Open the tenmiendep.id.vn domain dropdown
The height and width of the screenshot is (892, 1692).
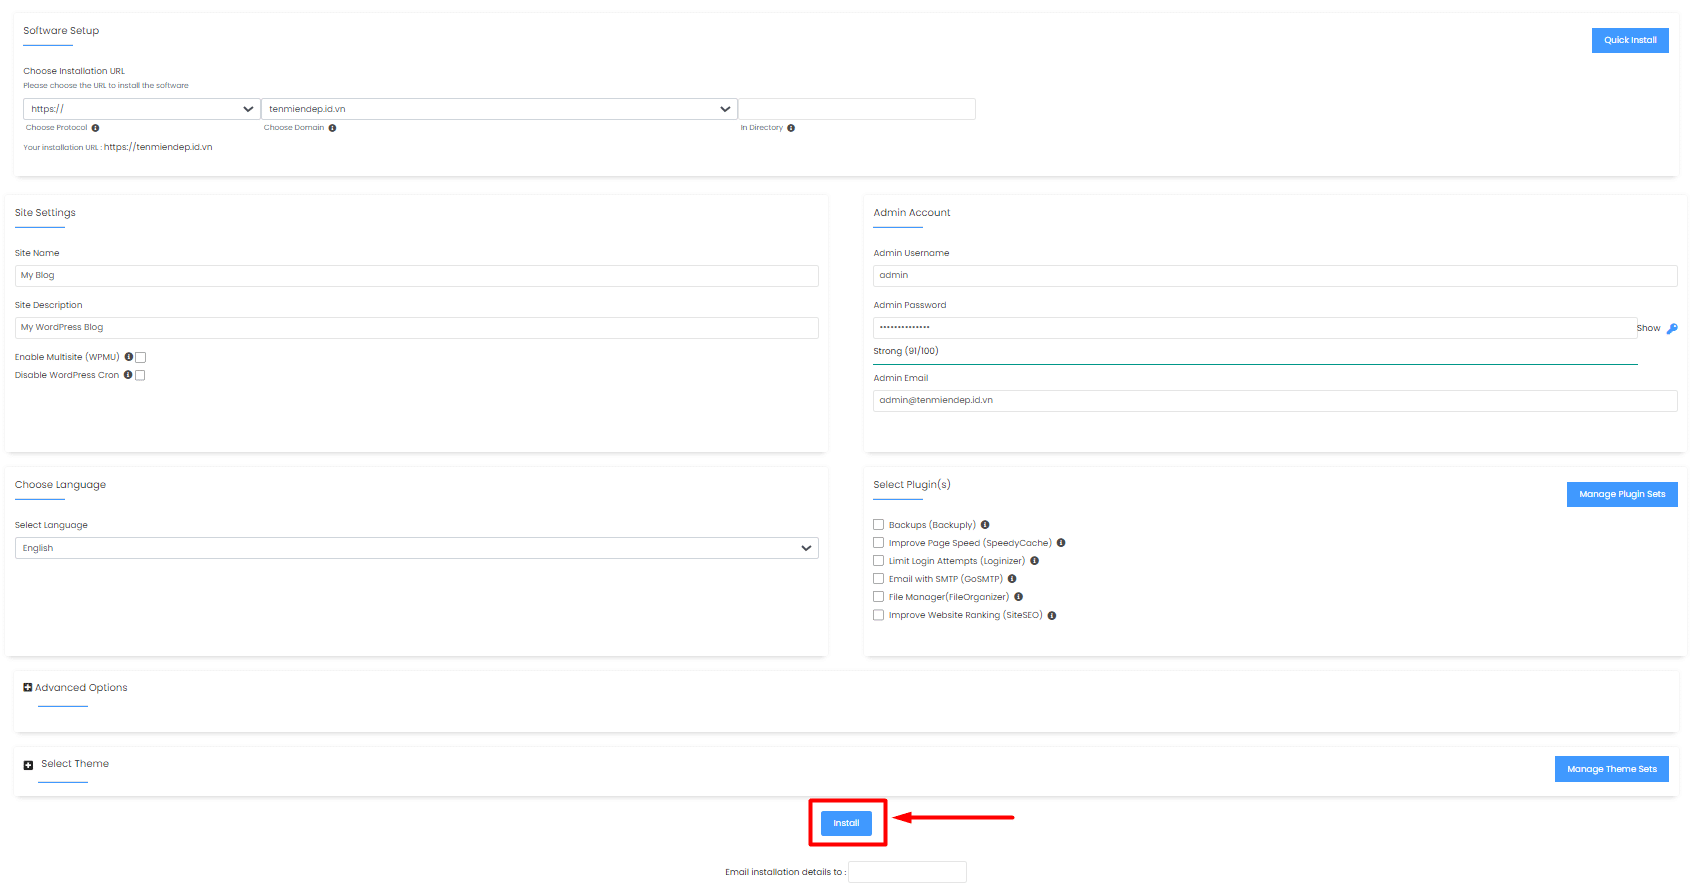coord(498,109)
